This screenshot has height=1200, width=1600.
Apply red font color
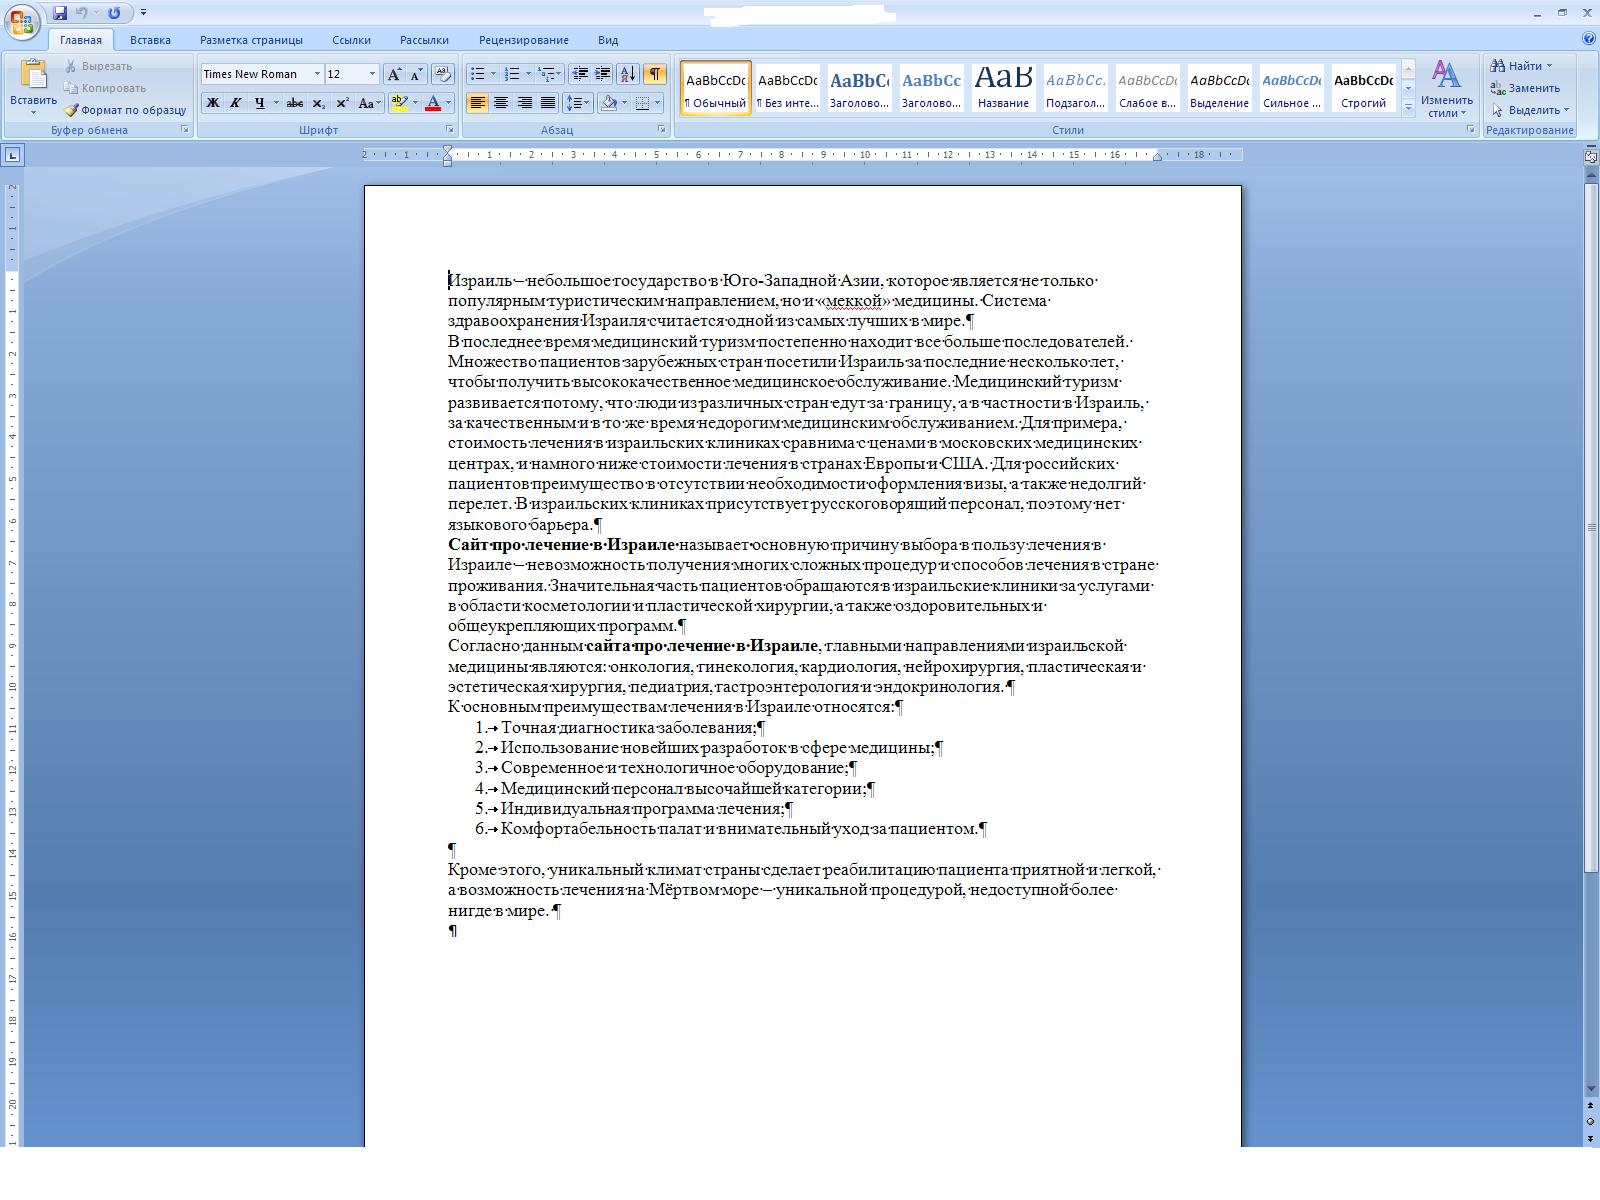(x=433, y=103)
